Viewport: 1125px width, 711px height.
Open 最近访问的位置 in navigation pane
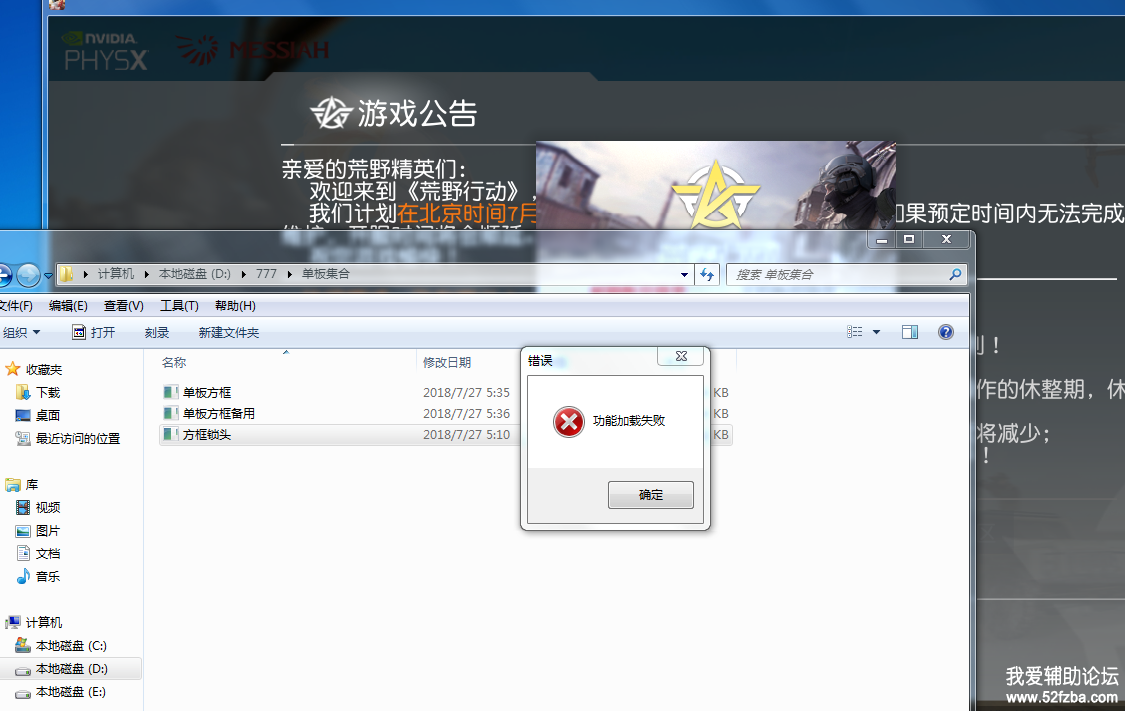coord(78,438)
